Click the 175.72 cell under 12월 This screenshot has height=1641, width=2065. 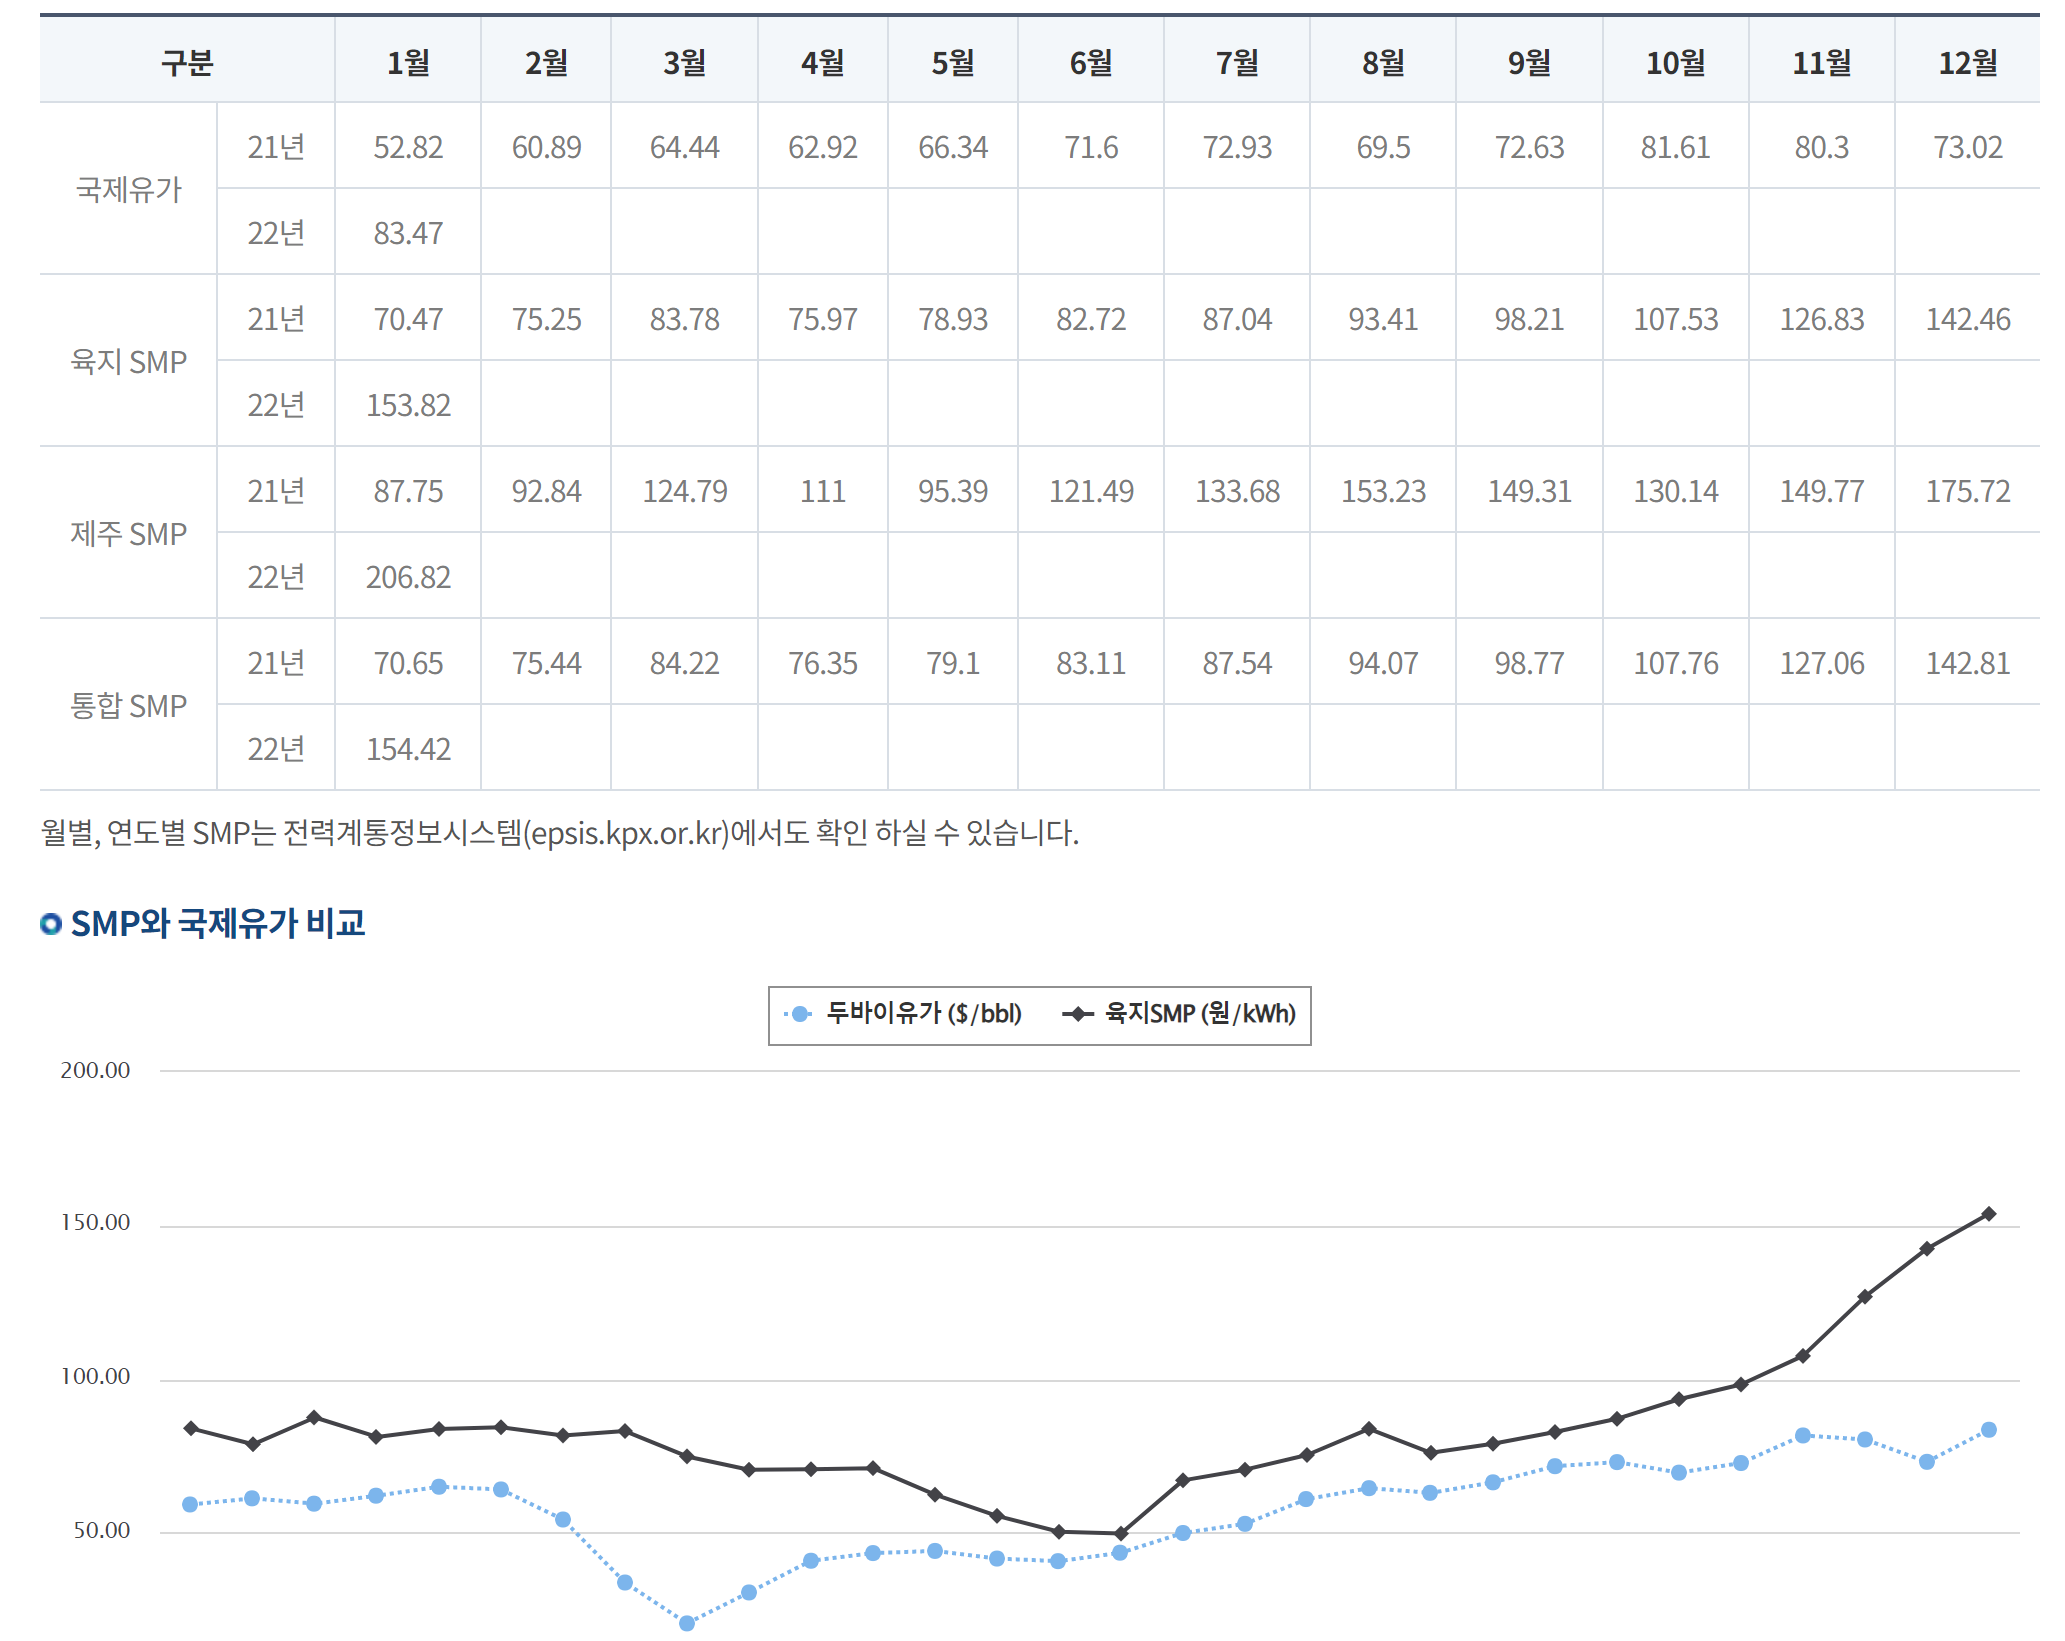pyautogui.click(x=1967, y=491)
